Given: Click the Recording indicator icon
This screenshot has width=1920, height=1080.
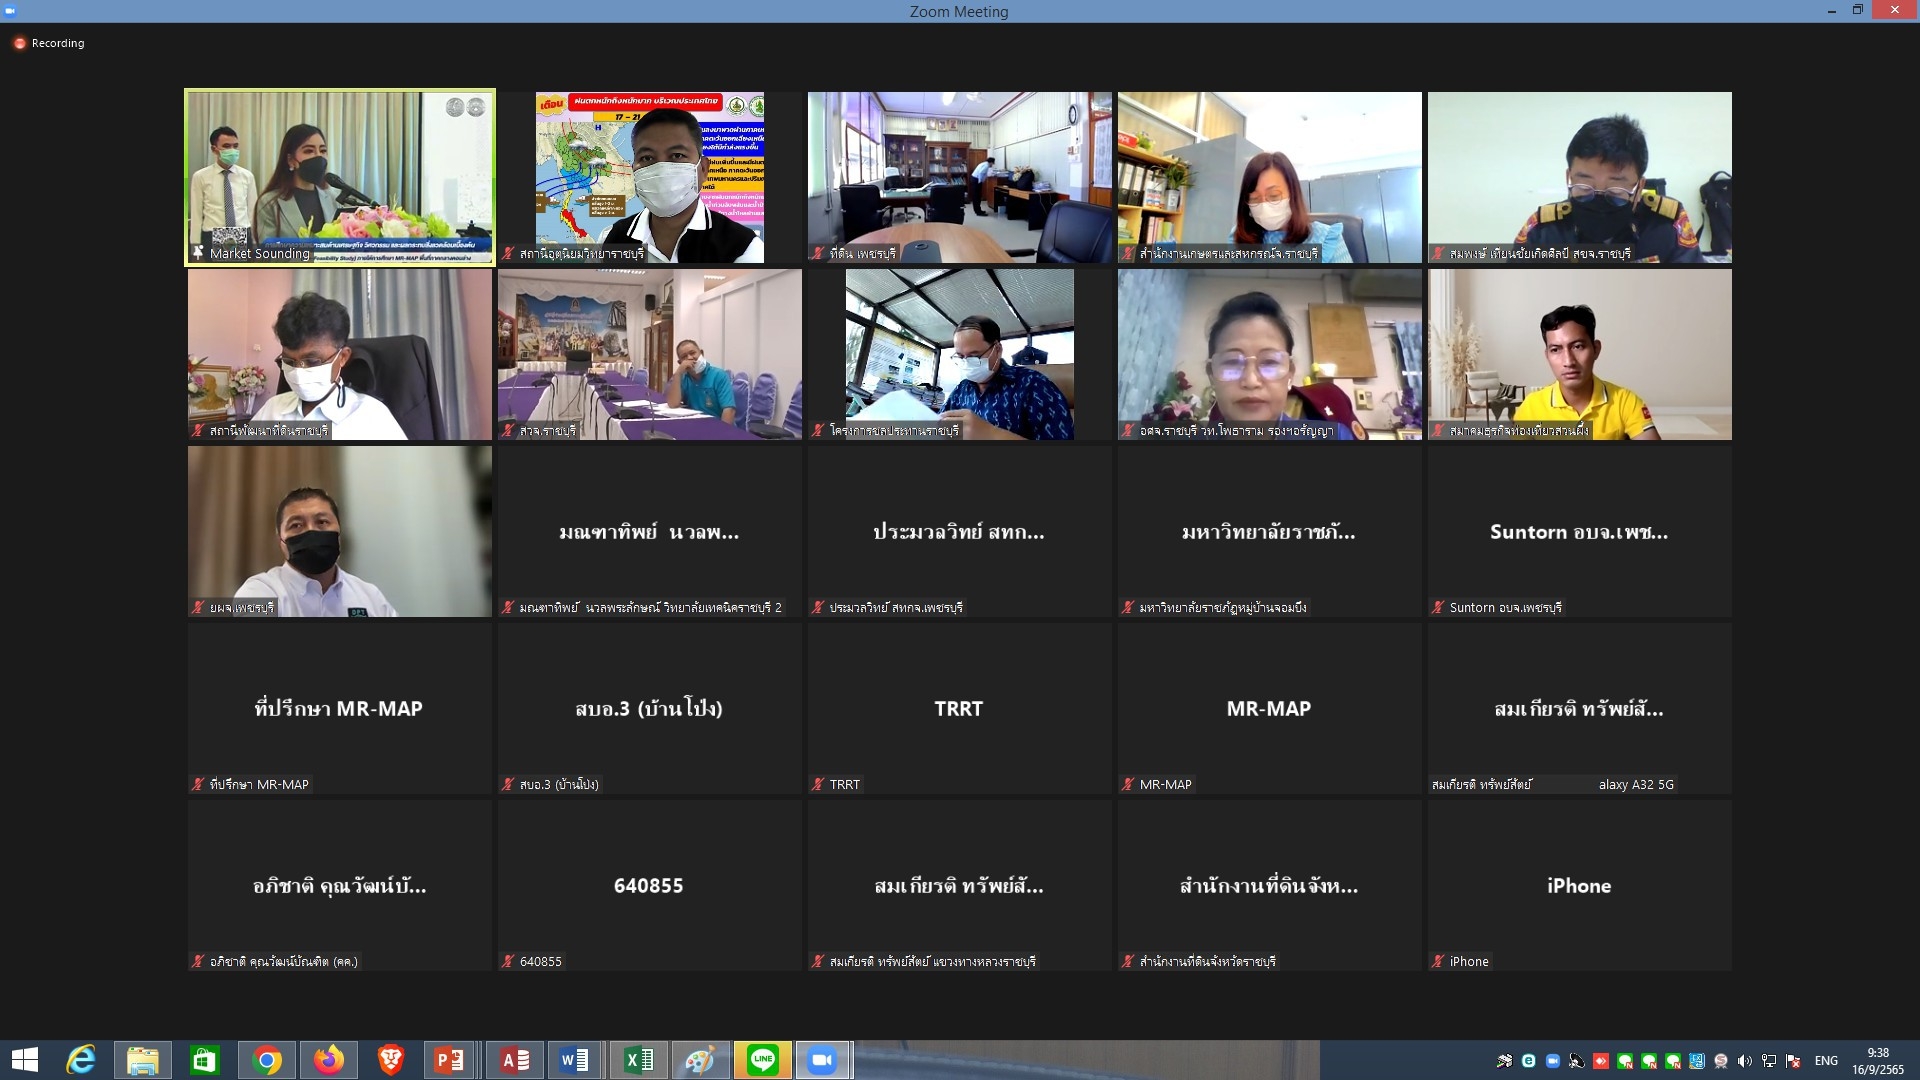Looking at the screenshot, I should [19, 43].
